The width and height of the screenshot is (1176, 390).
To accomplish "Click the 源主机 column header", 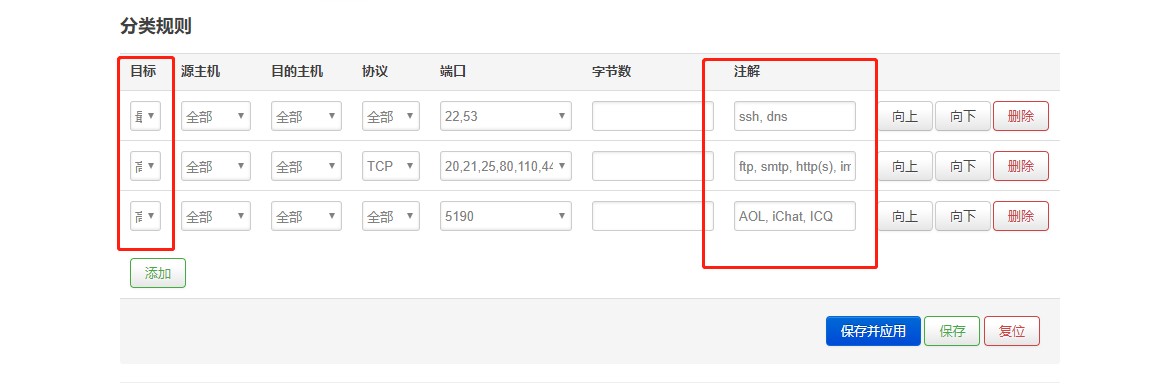I will pyautogui.click(x=201, y=72).
